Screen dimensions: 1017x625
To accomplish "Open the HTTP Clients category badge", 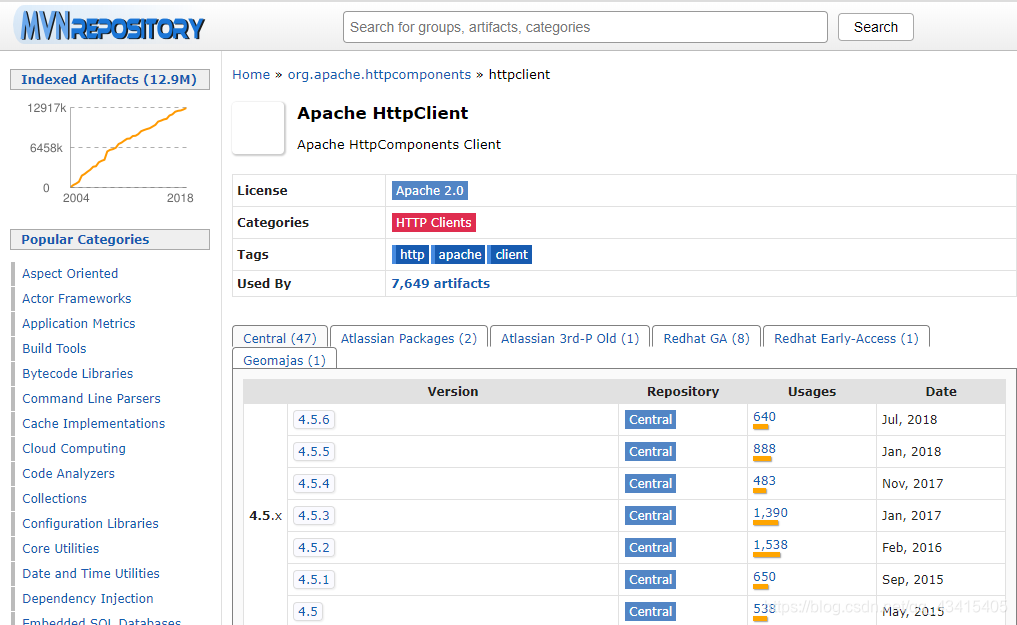I will click(x=433, y=222).
